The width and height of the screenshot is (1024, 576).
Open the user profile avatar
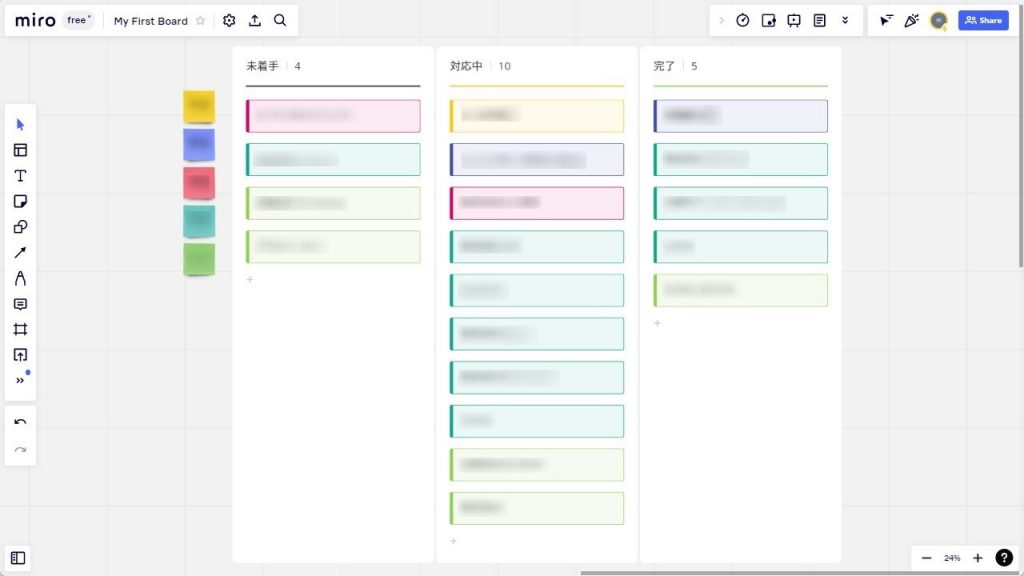939,20
